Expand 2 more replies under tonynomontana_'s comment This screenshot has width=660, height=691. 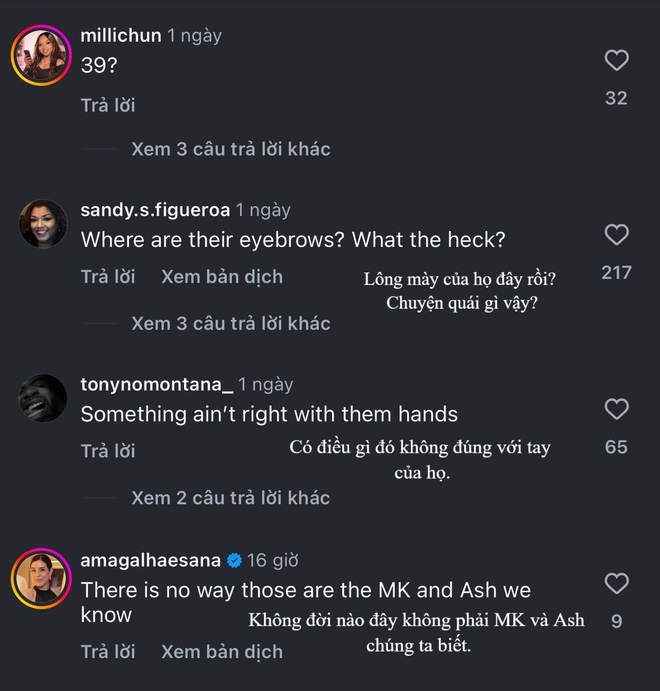230,497
